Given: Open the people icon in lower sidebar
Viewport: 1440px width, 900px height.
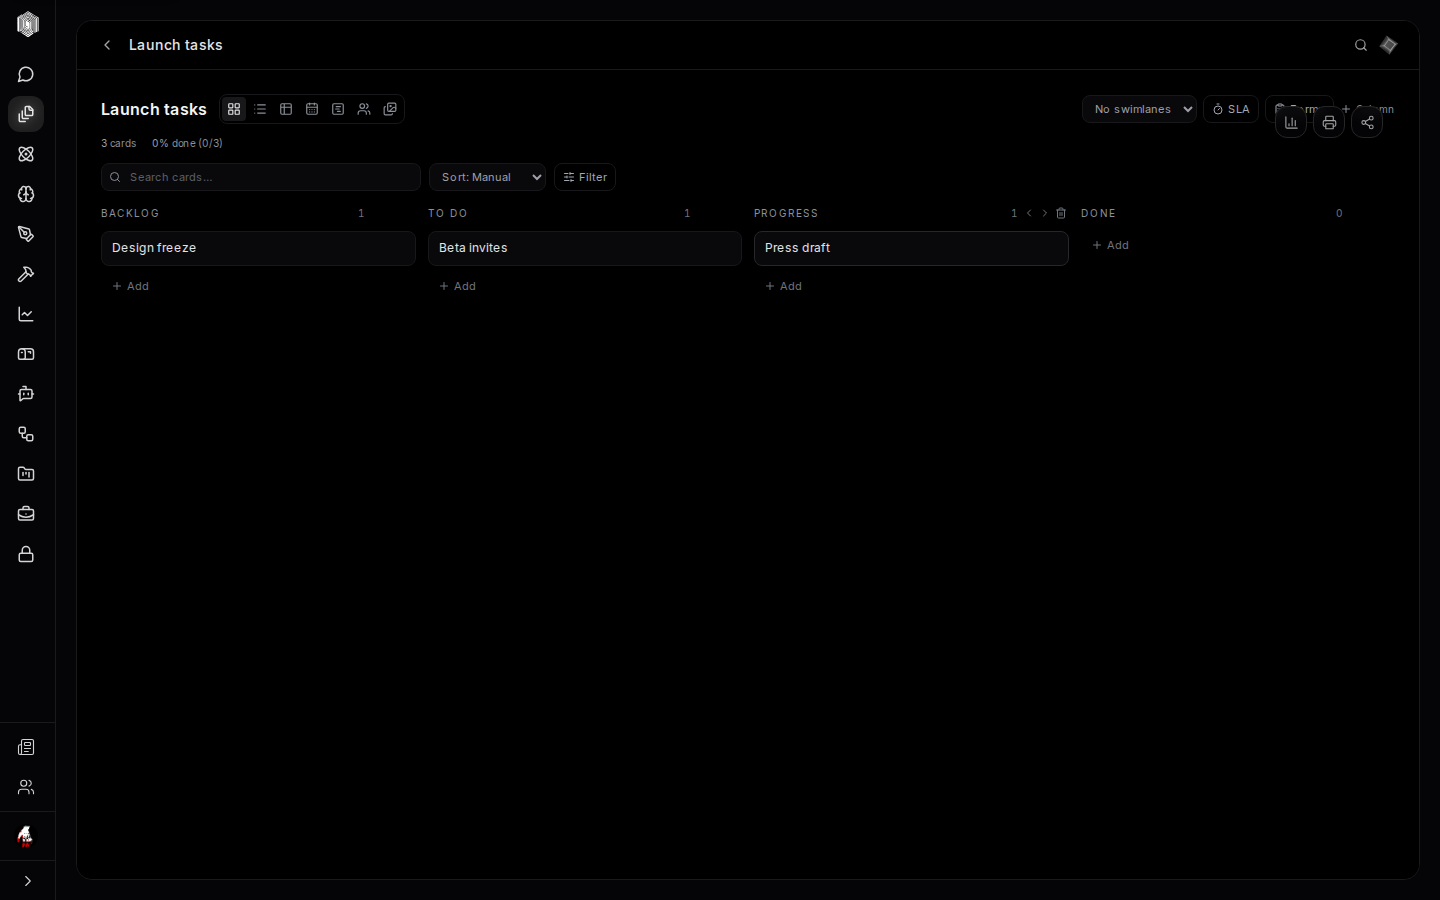Looking at the screenshot, I should pyautogui.click(x=26, y=787).
